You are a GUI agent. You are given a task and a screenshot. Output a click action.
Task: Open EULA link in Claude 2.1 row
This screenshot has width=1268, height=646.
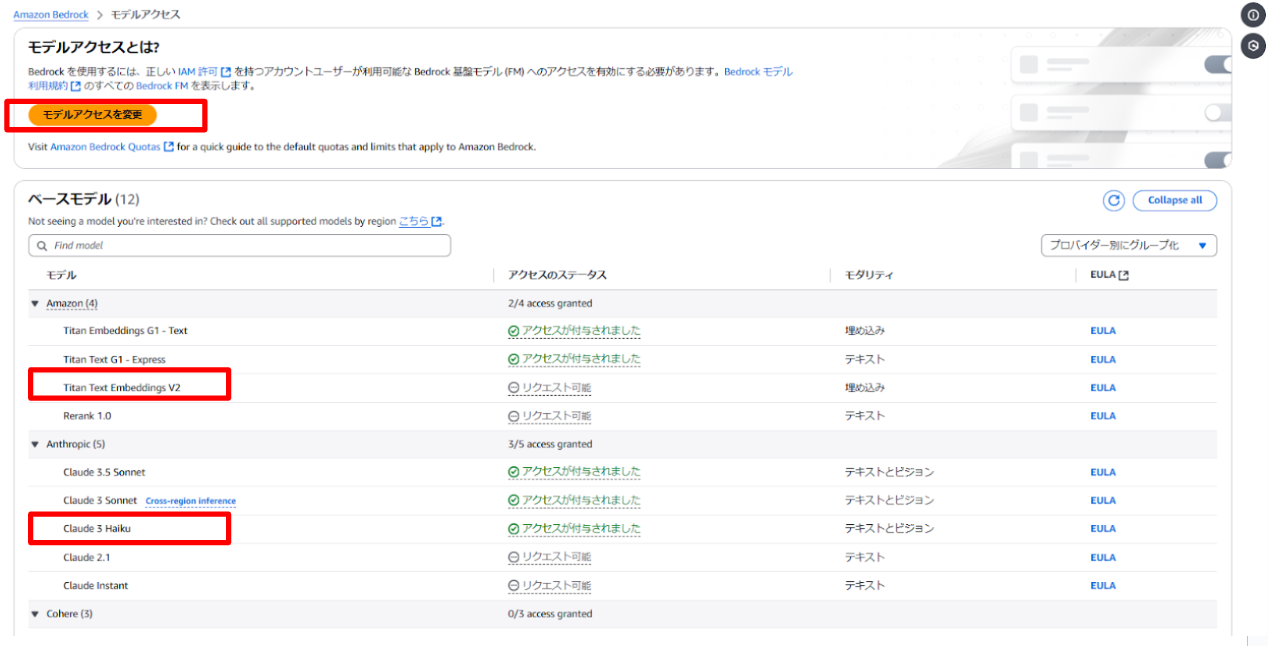[x=1103, y=558]
